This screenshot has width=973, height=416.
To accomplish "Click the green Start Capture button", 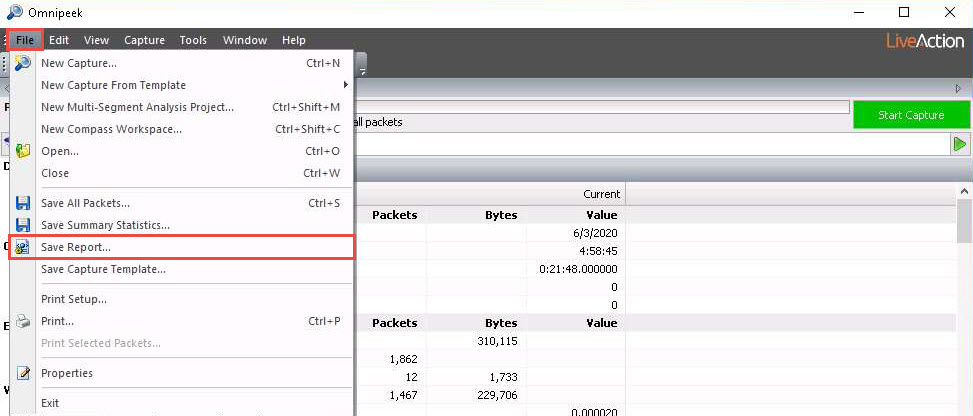I will pos(911,115).
